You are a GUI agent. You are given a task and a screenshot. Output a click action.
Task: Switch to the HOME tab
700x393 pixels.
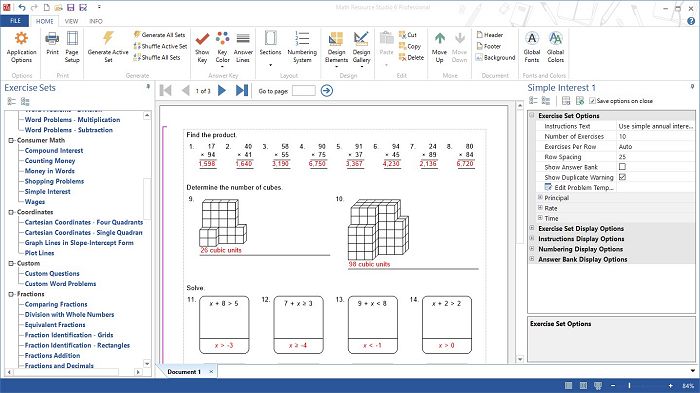pos(45,21)
